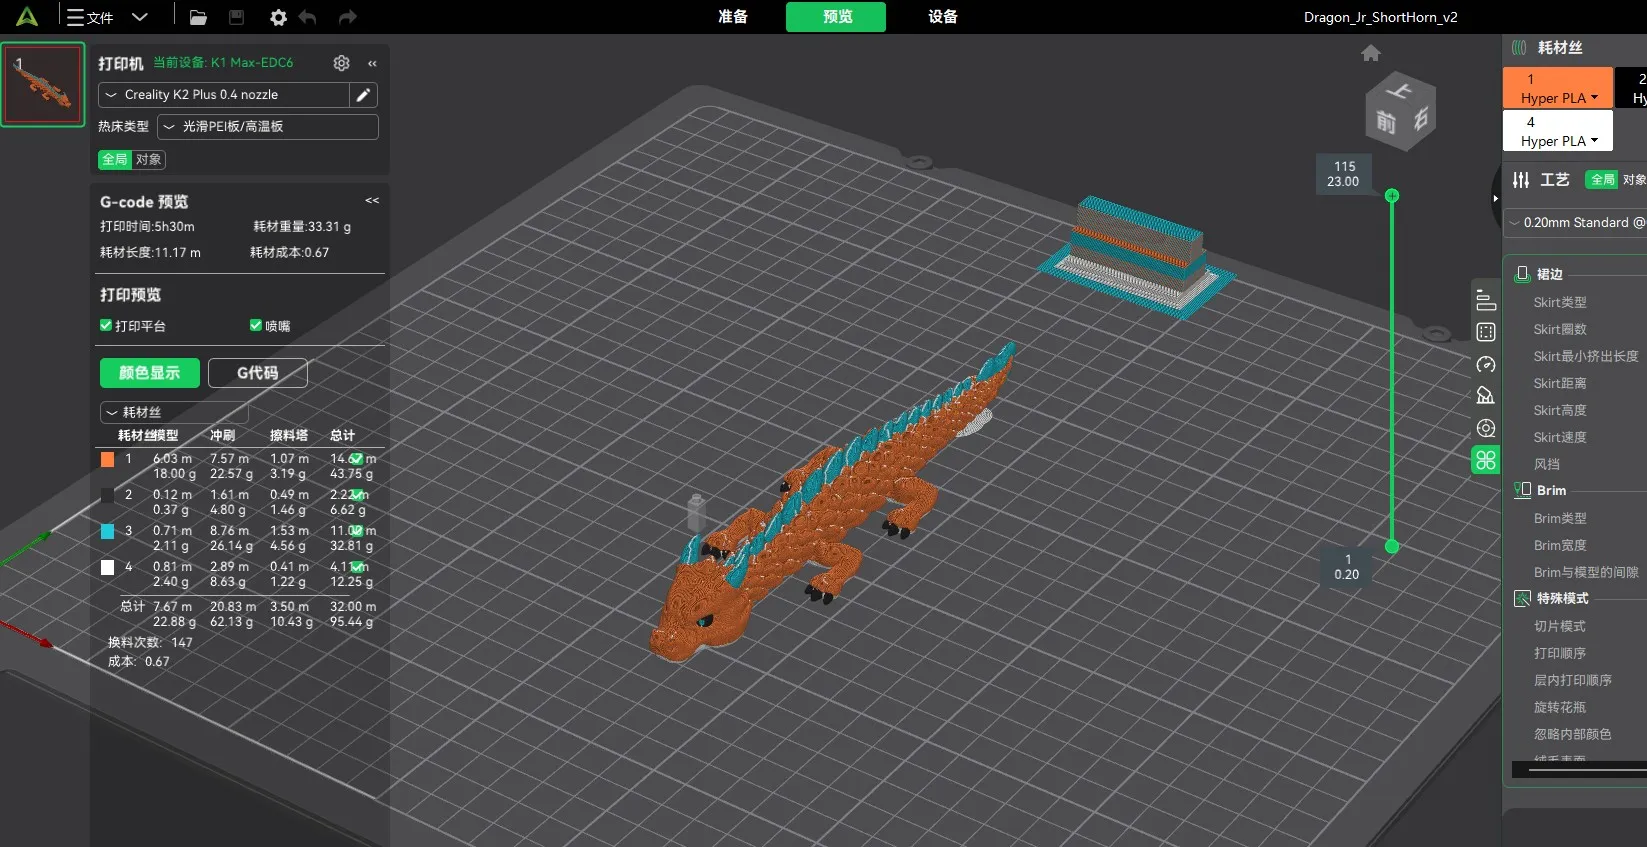Open the Creality K2 Plus 0.4 nozzle dropdown
Image resolution: width=1647 pixels, height=847 pixels.
(x=224, y=95)
